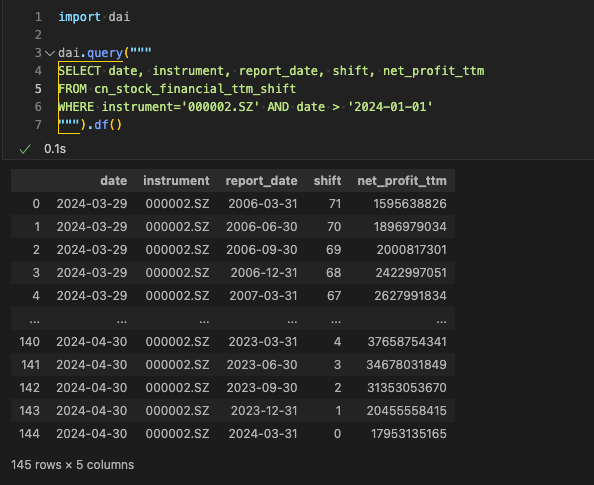Viewport: 594px width, 485px height.
Task: Click net profit value 20455558415
Action: coord(406,411)
